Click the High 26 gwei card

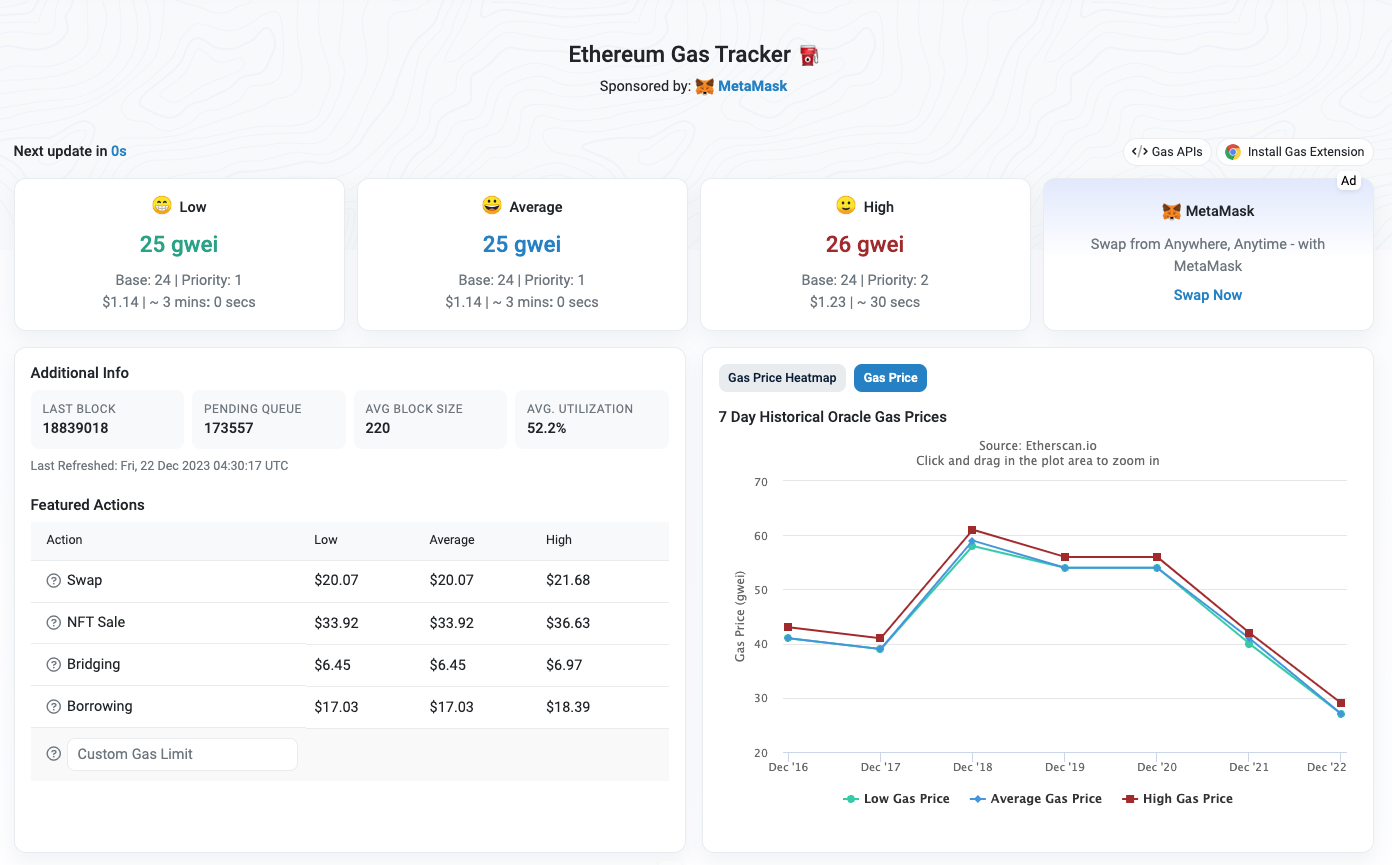865,254
